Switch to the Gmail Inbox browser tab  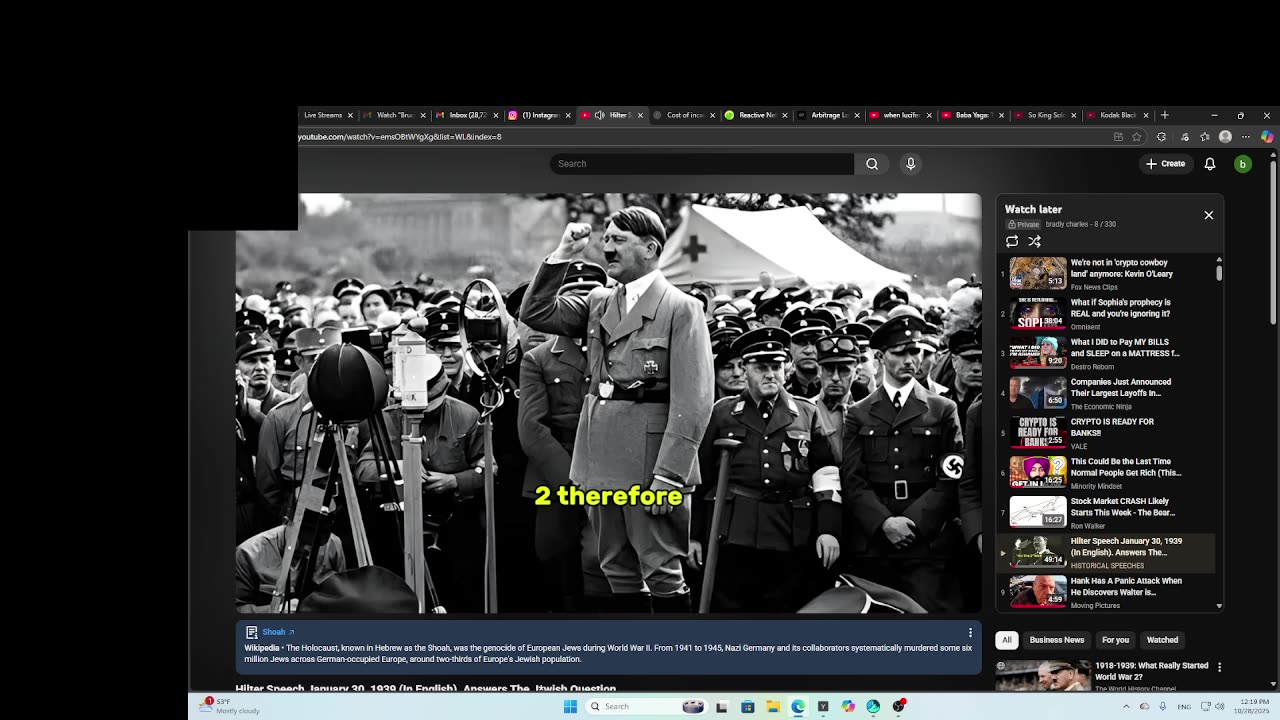[466, 115]
